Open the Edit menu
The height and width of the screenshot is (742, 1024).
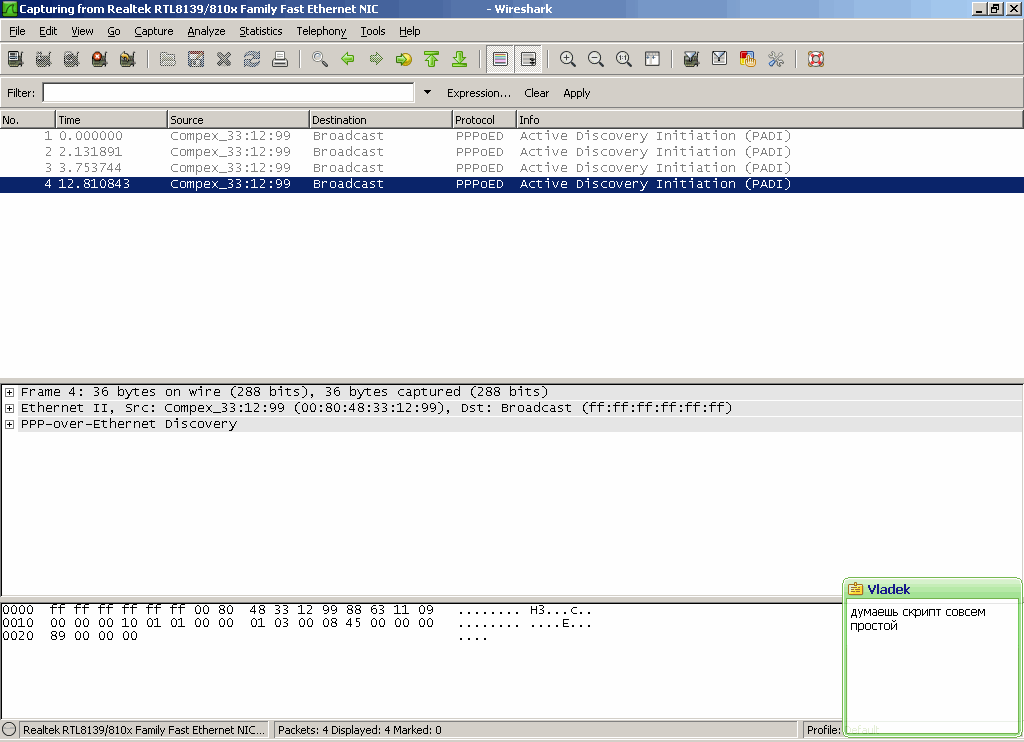48,31
